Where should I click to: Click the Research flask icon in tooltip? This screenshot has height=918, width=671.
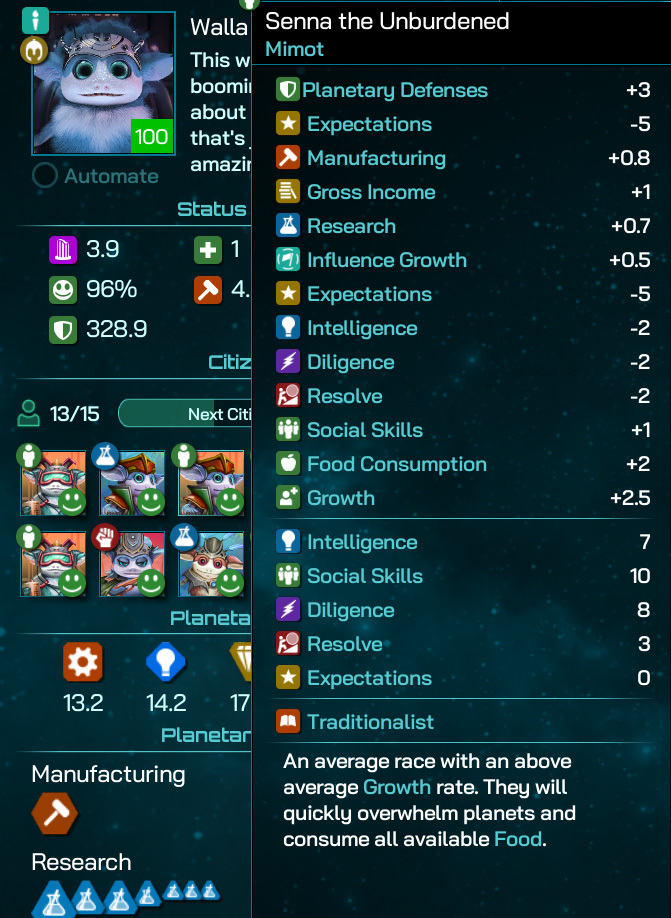287,225
